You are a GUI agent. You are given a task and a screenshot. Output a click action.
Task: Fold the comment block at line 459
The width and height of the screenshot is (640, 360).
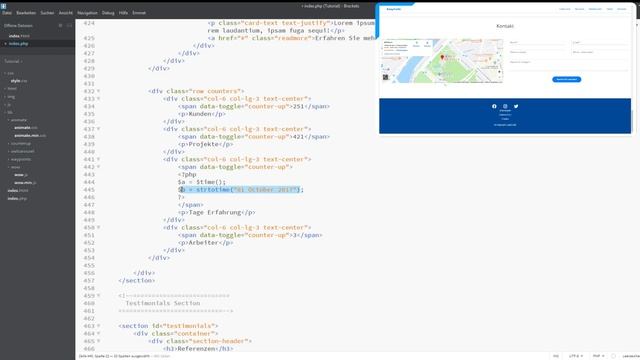pos(98,296)
